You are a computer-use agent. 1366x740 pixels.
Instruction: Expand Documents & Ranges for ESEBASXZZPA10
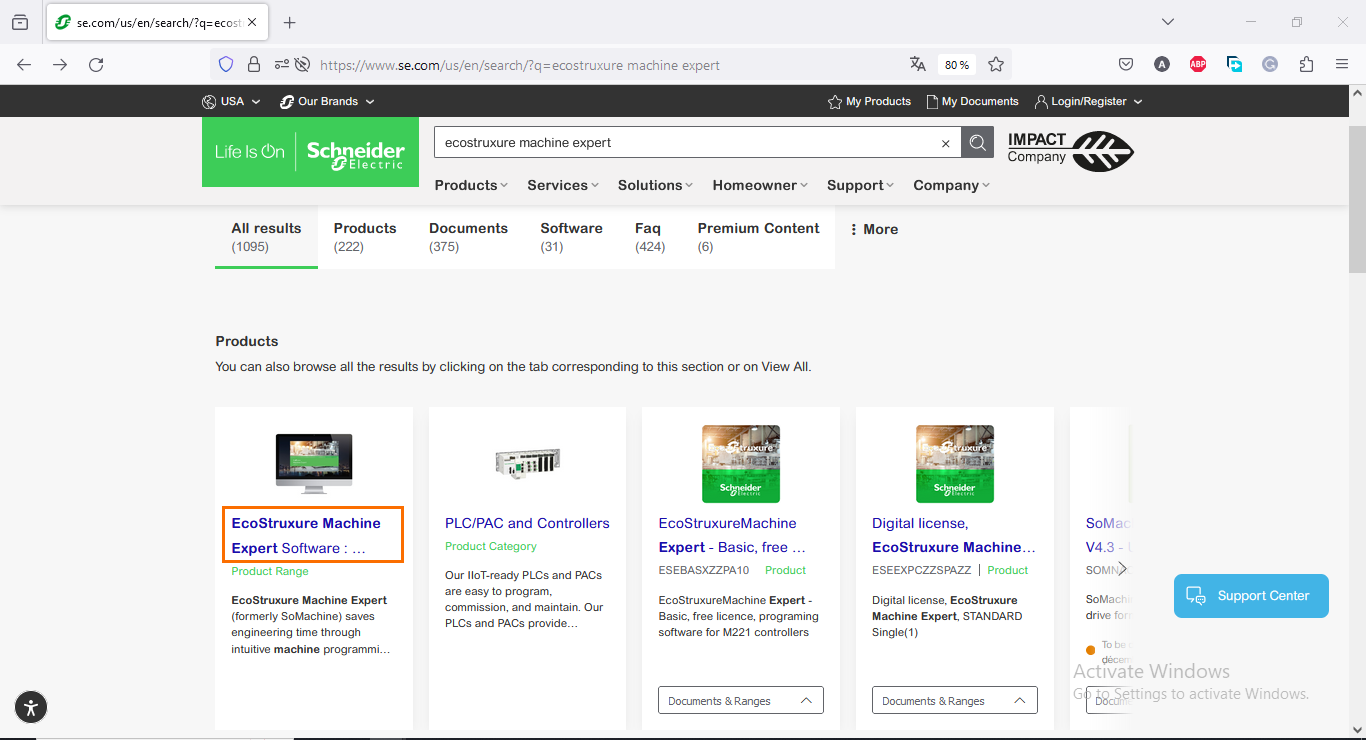pos(741,700)
